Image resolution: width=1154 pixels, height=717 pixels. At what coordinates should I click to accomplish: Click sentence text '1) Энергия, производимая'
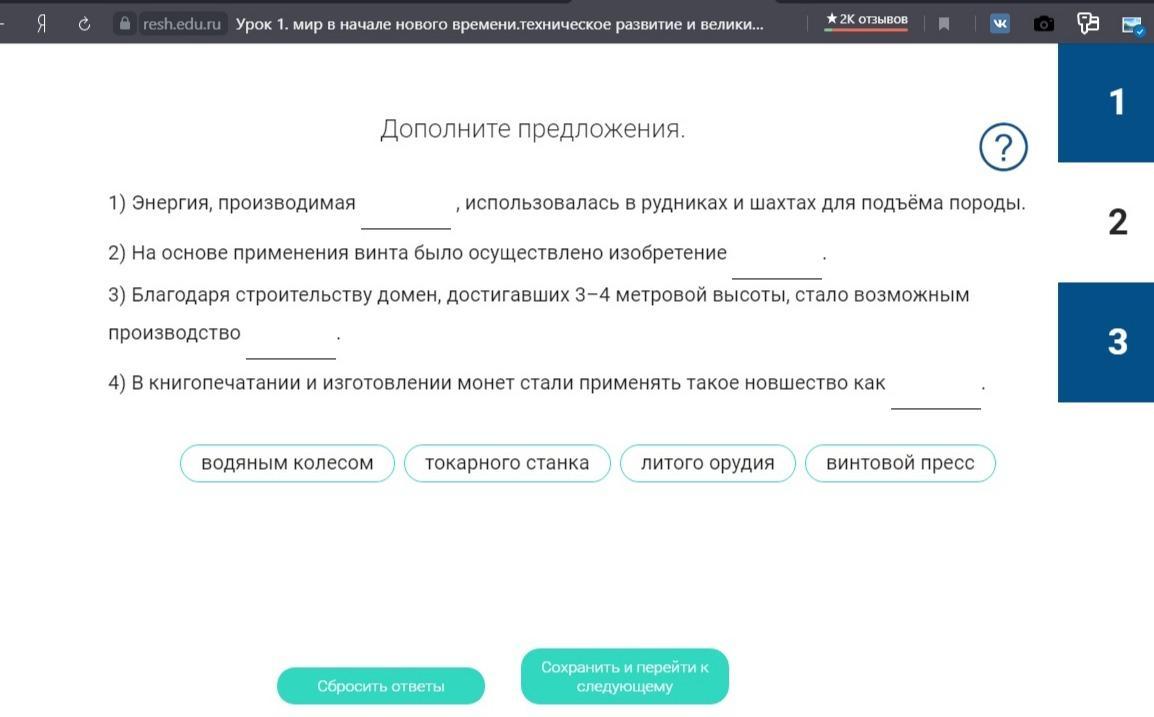pyautogui.click(x=232, y=203)
